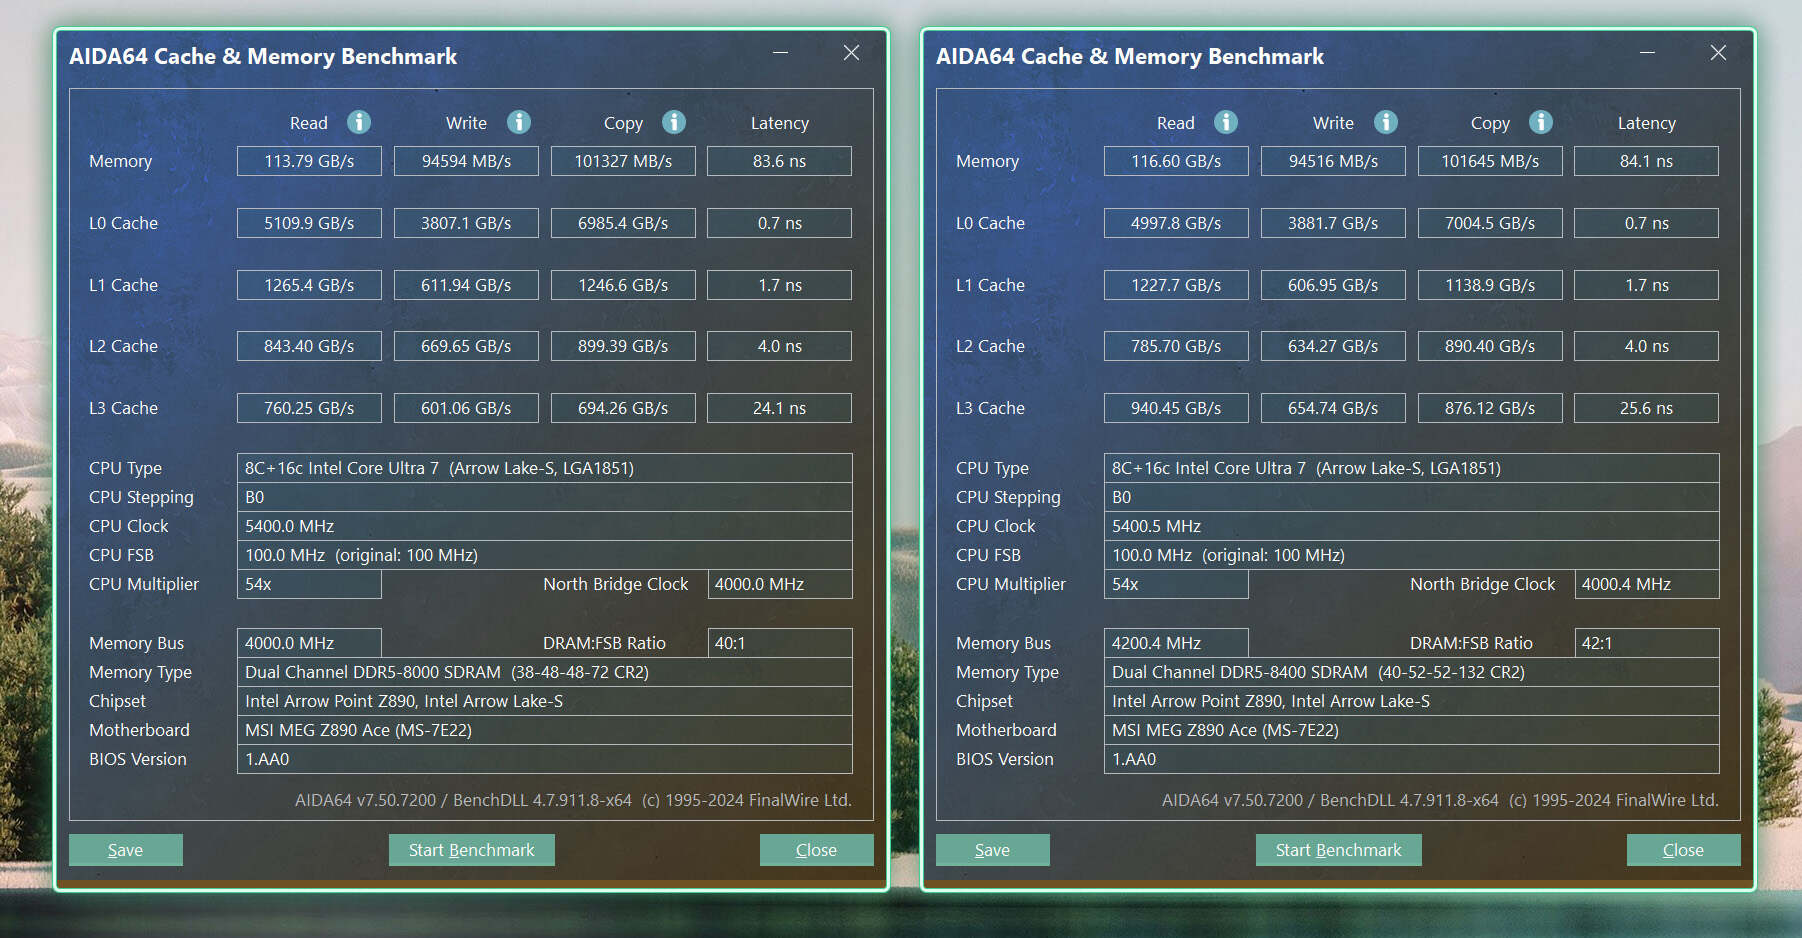Select the memory write value 94516 MB/s
Viewport: 1802px width, 938px height.
pos(1333,161)
